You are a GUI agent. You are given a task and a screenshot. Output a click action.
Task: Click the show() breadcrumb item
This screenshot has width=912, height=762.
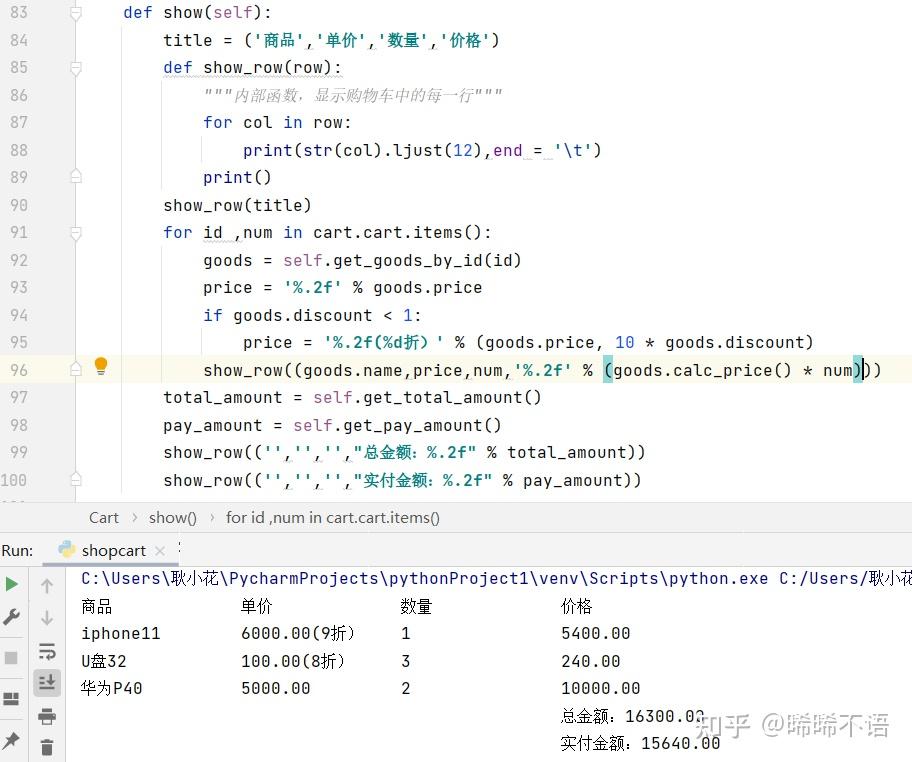coord(172,517)
